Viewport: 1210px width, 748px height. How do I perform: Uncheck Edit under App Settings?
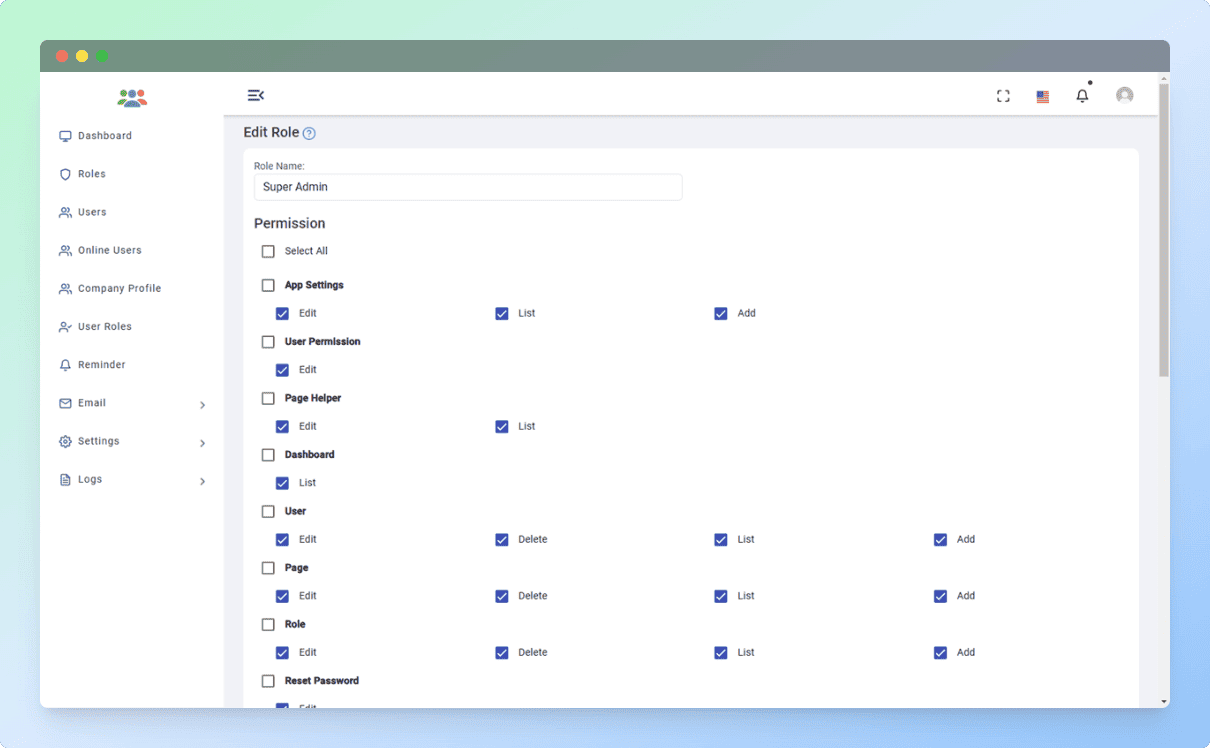pyautogui.click(x=282, y=313)
